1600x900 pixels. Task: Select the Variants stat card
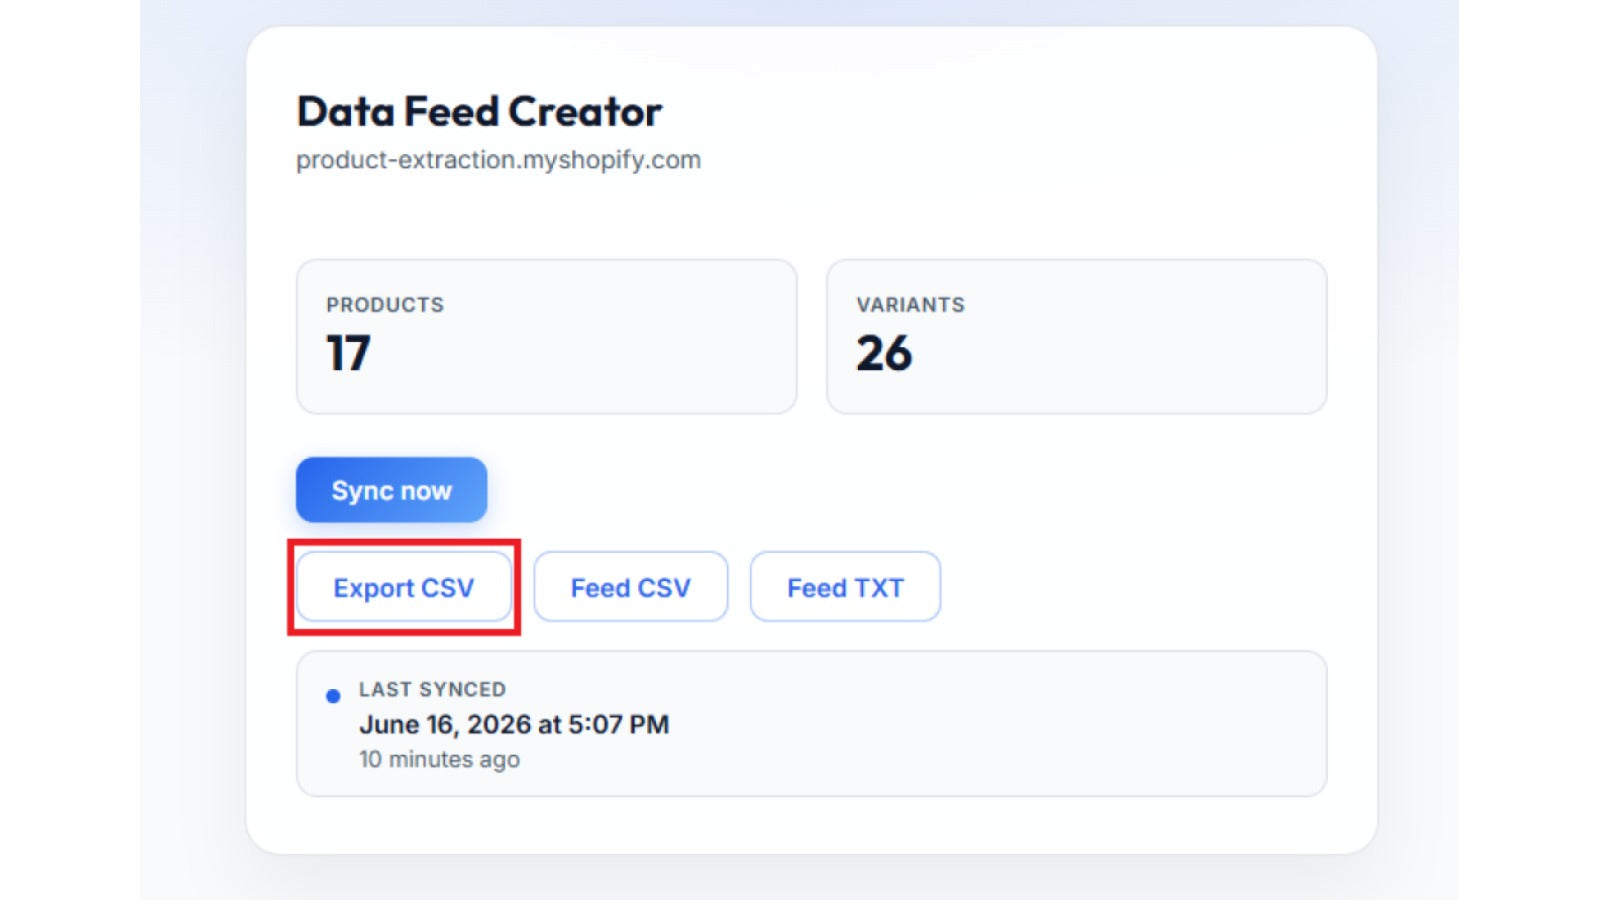[x=1076, y=337]
